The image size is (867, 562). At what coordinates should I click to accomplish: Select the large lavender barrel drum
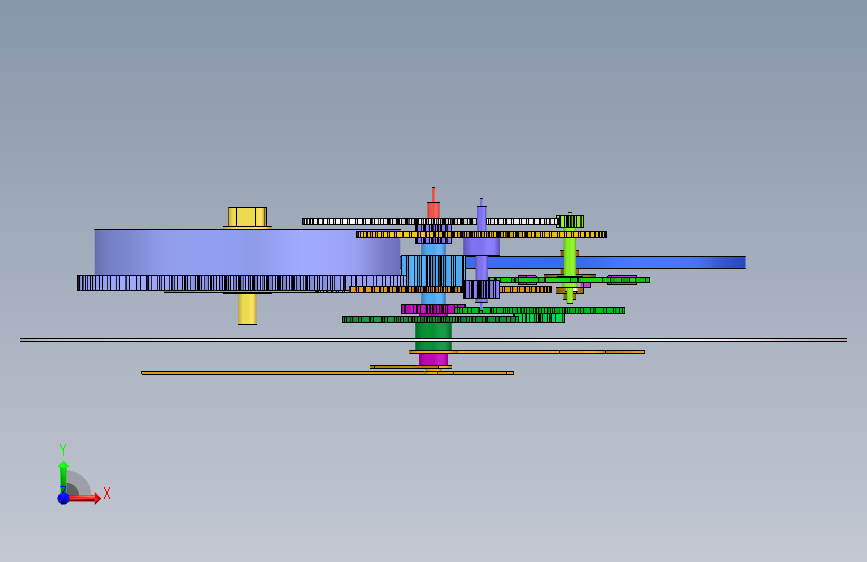pyautogui.click(x=247, y=252)
